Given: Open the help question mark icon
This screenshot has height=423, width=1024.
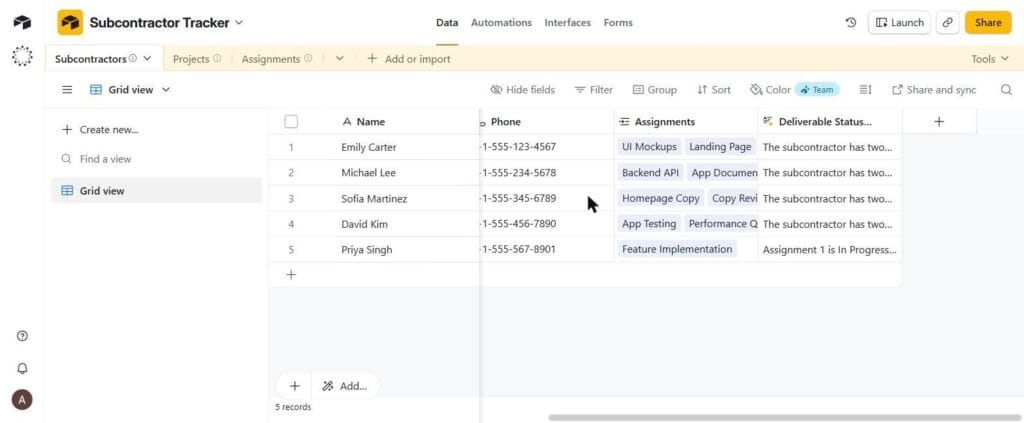Looking at the screenshot, I should [x=22, y=336].
